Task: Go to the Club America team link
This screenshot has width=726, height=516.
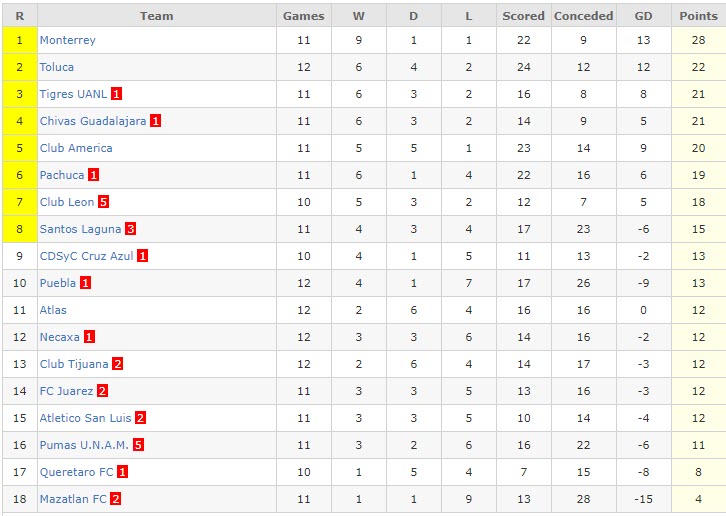Action: tap(76, 148)
